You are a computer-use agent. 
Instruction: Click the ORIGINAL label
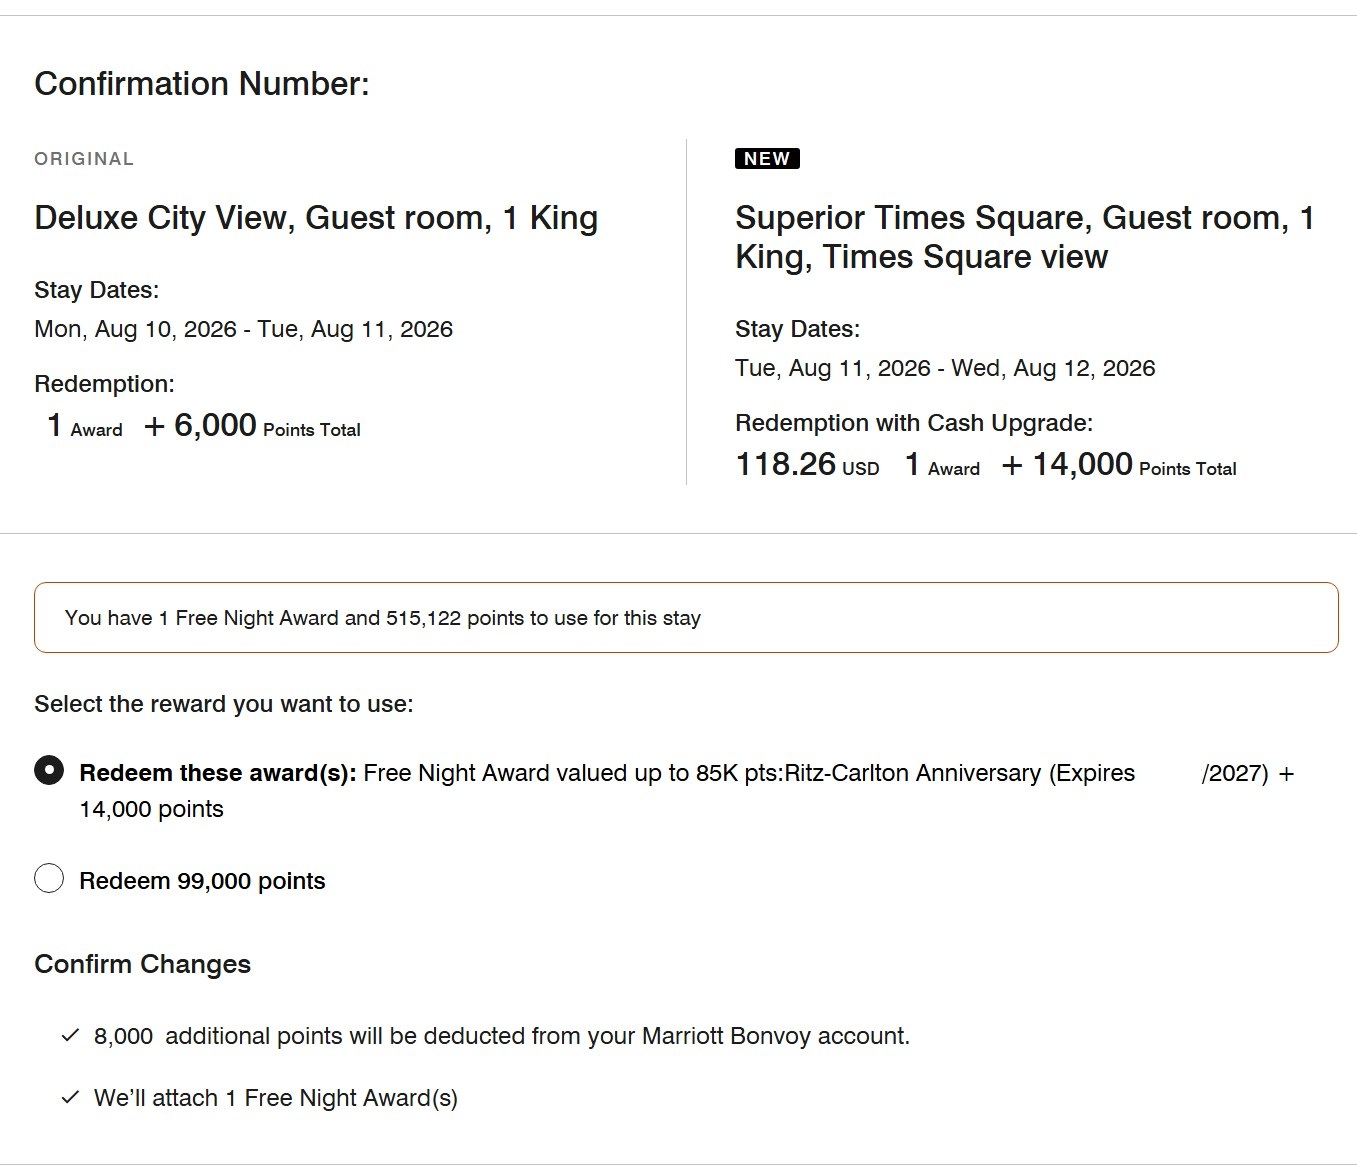pyautogui.click(x=84, y=159)
